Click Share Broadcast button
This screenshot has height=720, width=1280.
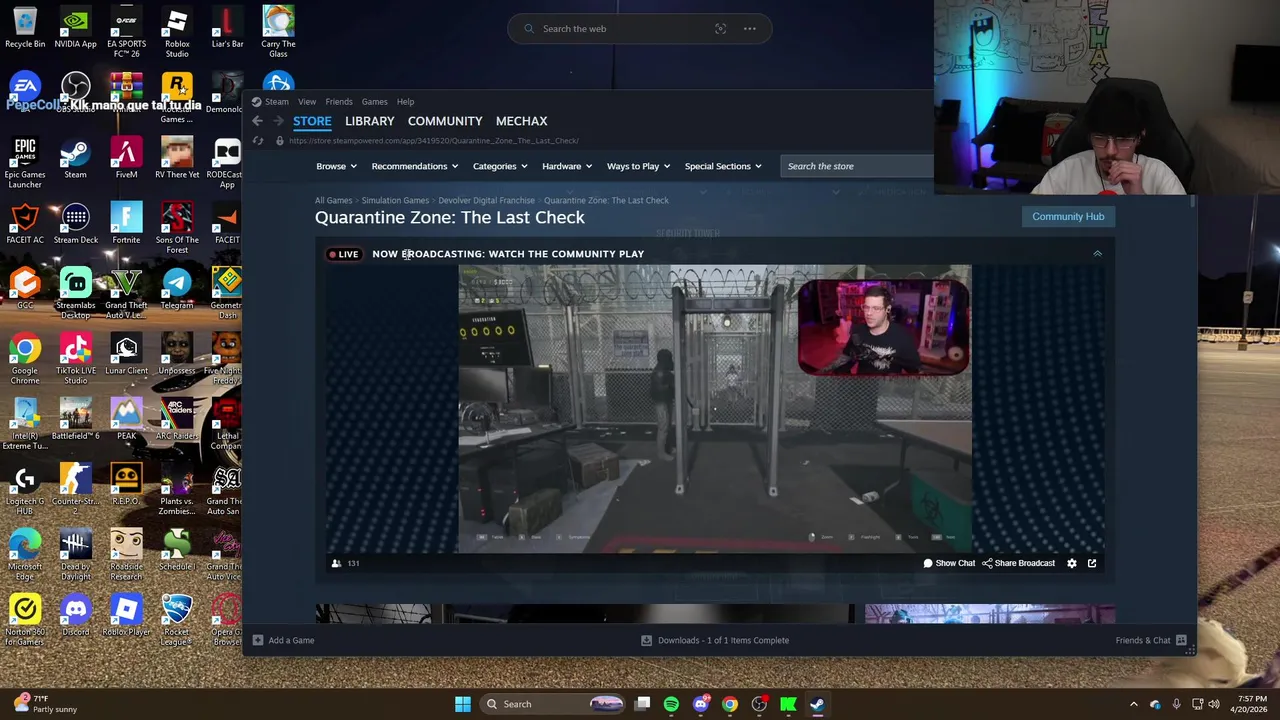tap(1018, 563)
